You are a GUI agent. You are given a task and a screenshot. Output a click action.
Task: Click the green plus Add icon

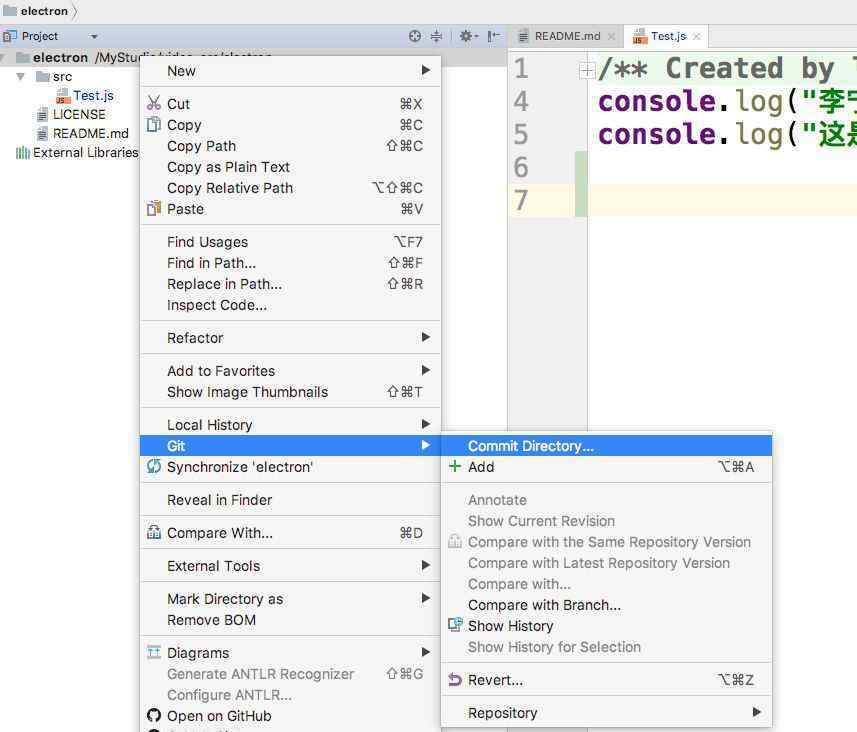tap(455, 466)
